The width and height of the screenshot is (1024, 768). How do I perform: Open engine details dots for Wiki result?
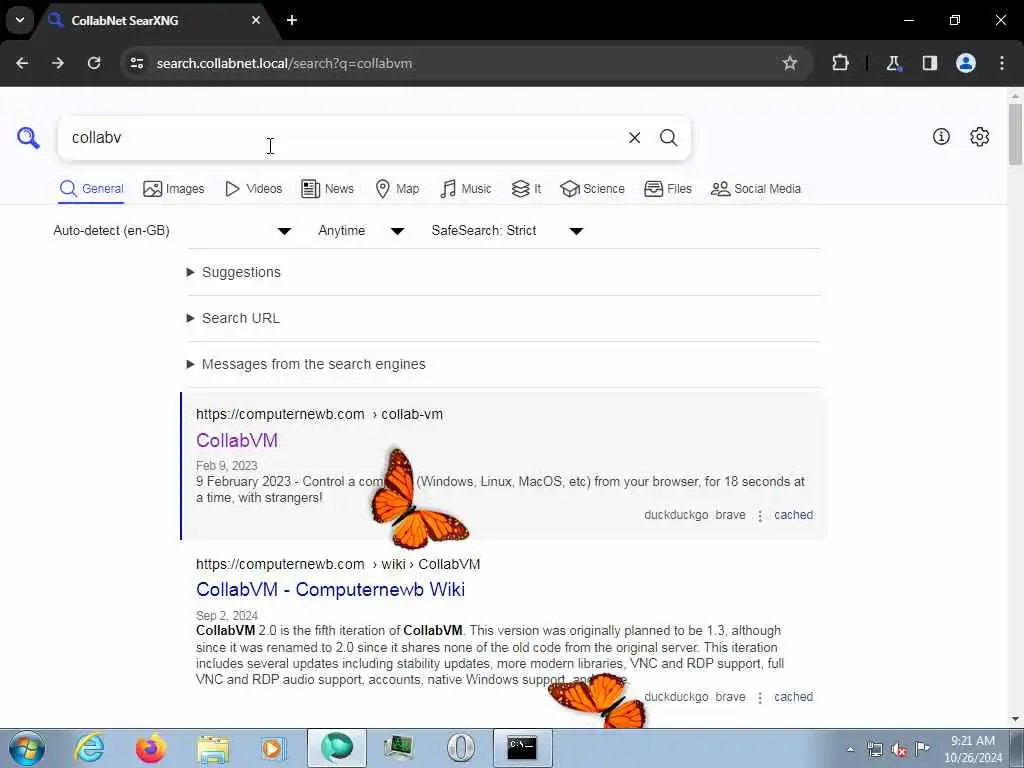pos(760,698)
